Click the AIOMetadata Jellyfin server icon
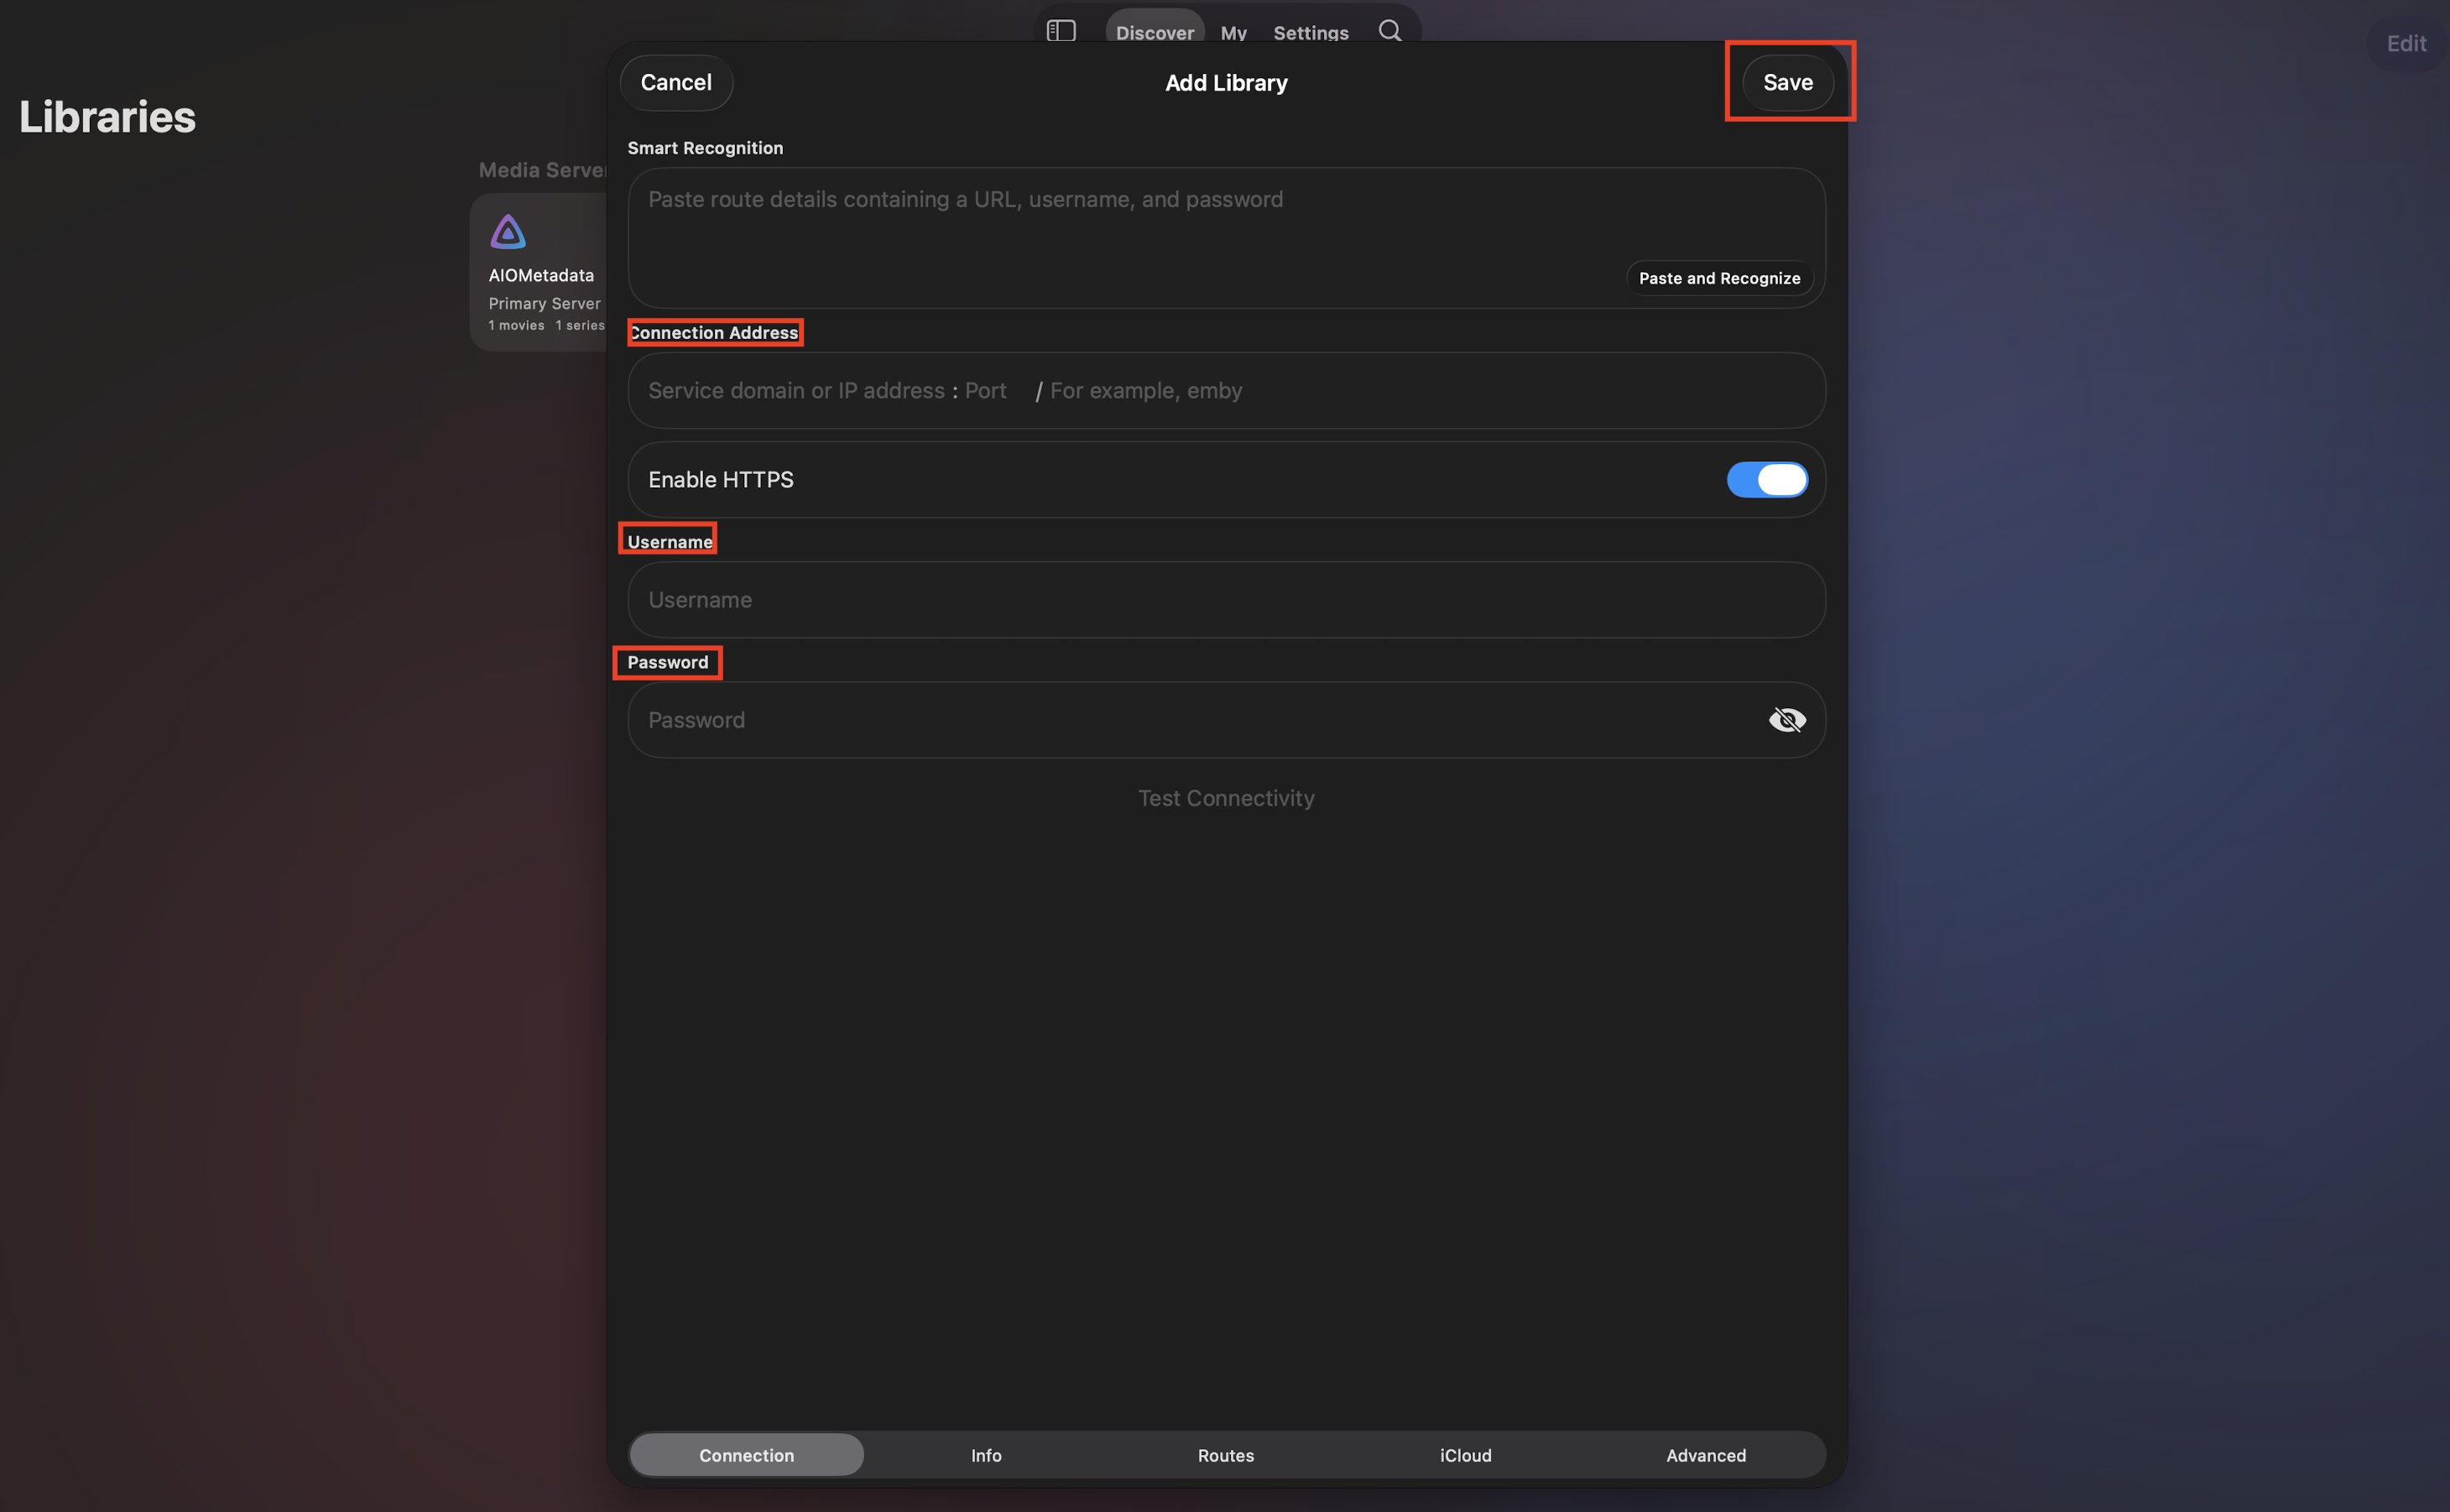 (508, 232)
